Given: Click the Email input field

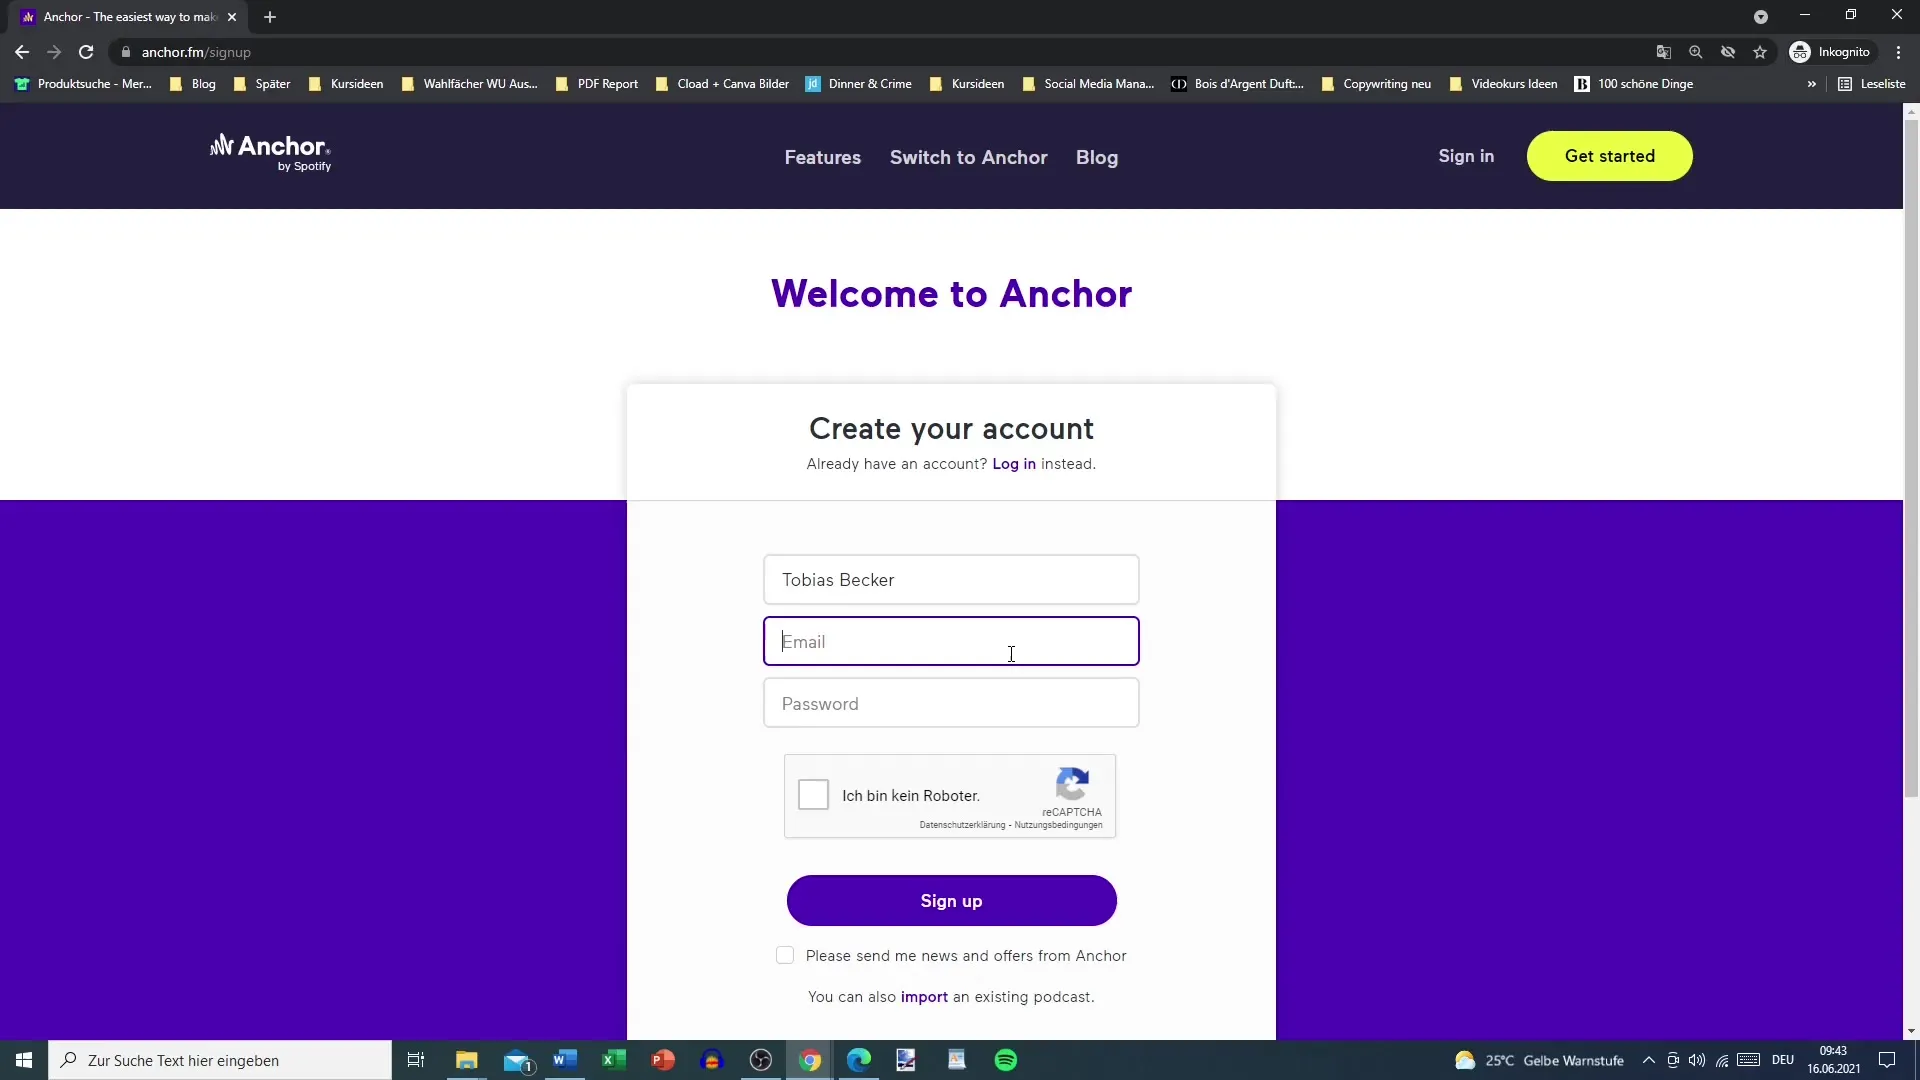Looking at the screenshot, I should 951,641.
